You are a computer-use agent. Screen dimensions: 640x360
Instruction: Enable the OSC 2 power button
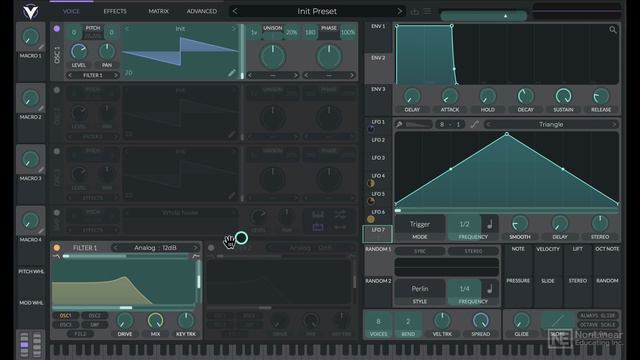click(x=57, y=90)
